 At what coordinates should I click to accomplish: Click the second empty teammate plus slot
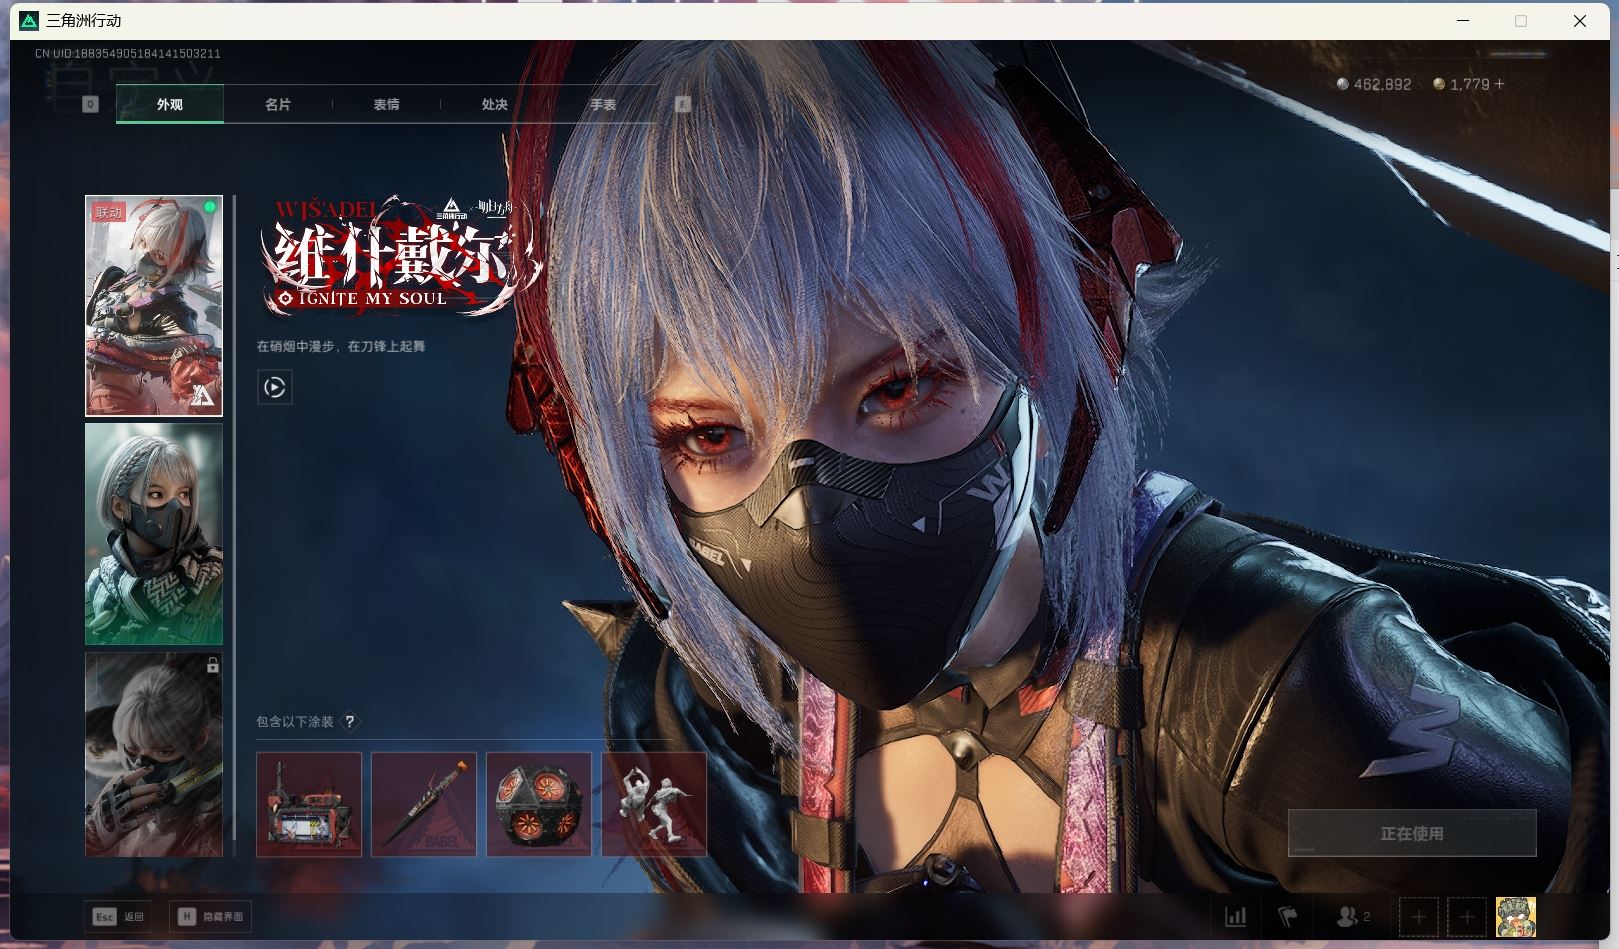coord(1466,916)
